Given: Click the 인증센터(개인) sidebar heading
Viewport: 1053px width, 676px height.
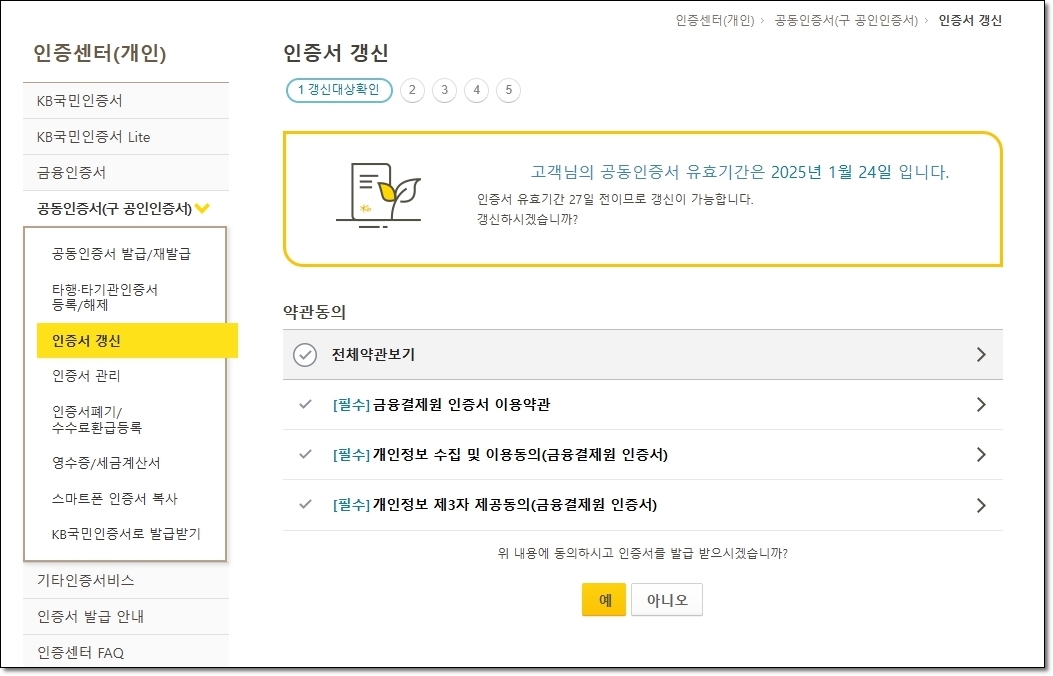Looking at the screenshot, I should [x=99, y=53].
